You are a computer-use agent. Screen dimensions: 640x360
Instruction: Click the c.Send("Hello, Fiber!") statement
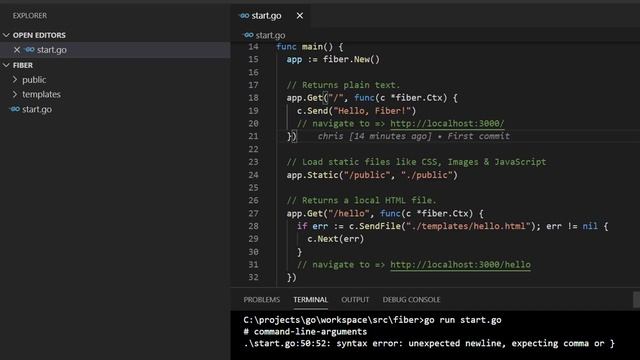pos(356,111)
